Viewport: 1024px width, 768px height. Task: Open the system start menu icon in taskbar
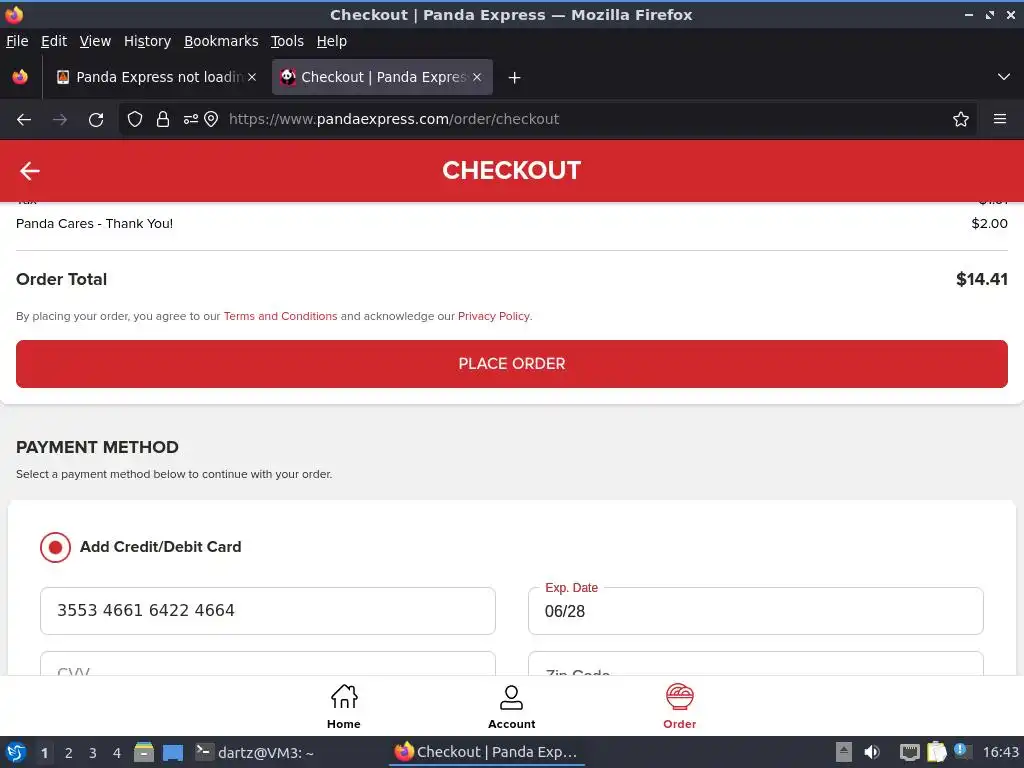tap(16, 752)
